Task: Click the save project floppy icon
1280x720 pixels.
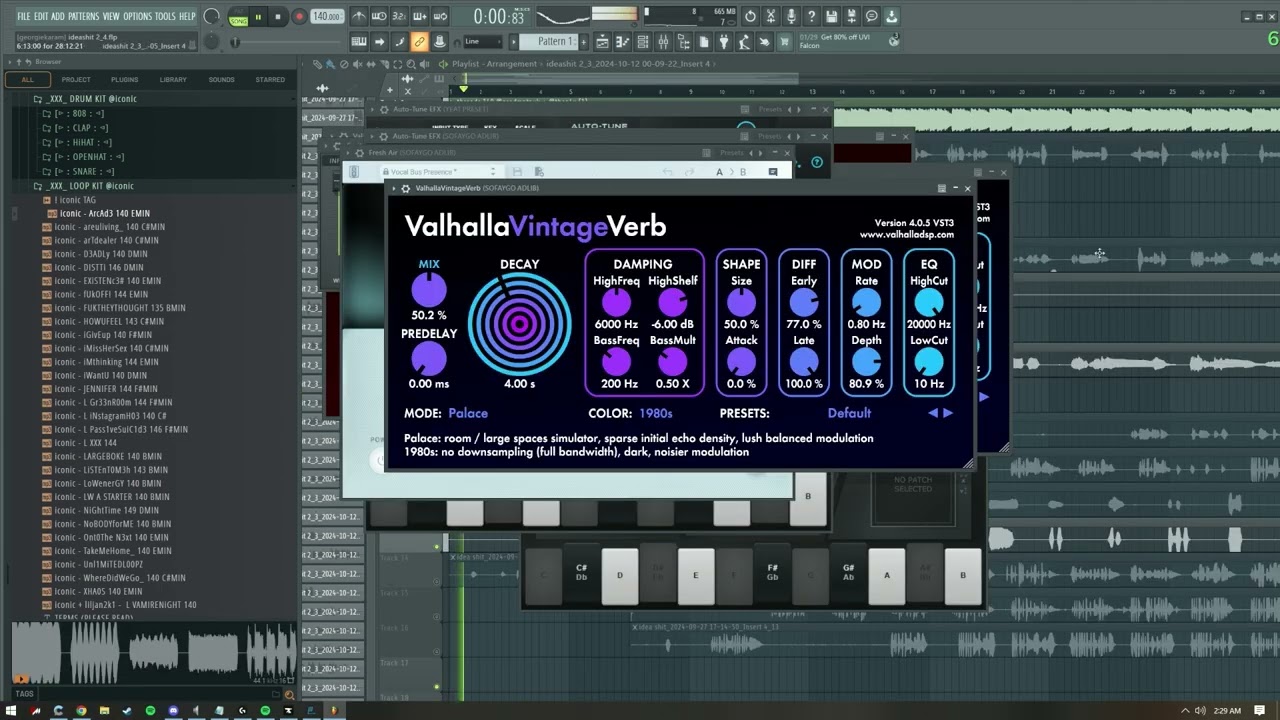Action: [830, 16]
